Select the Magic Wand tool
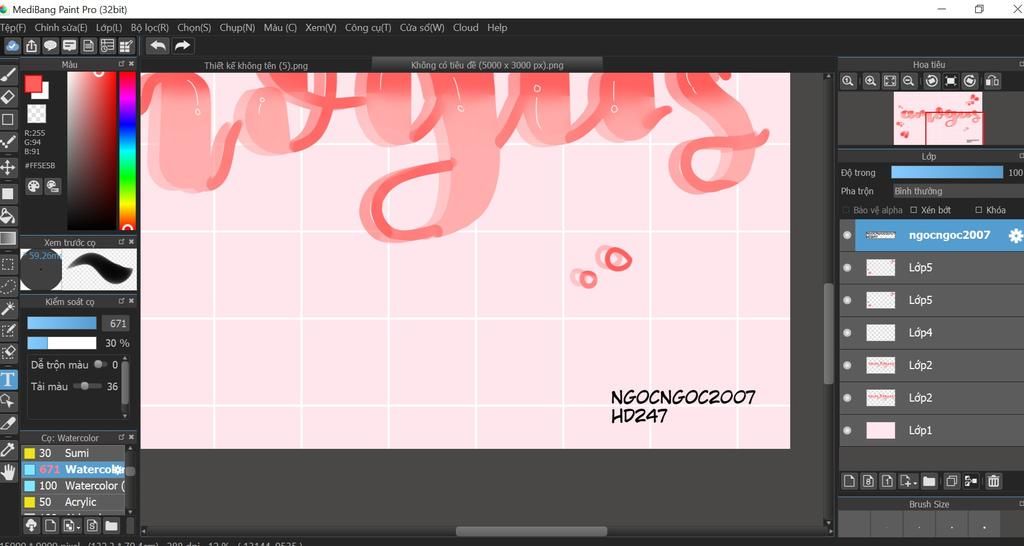 [x=8, y=308]
